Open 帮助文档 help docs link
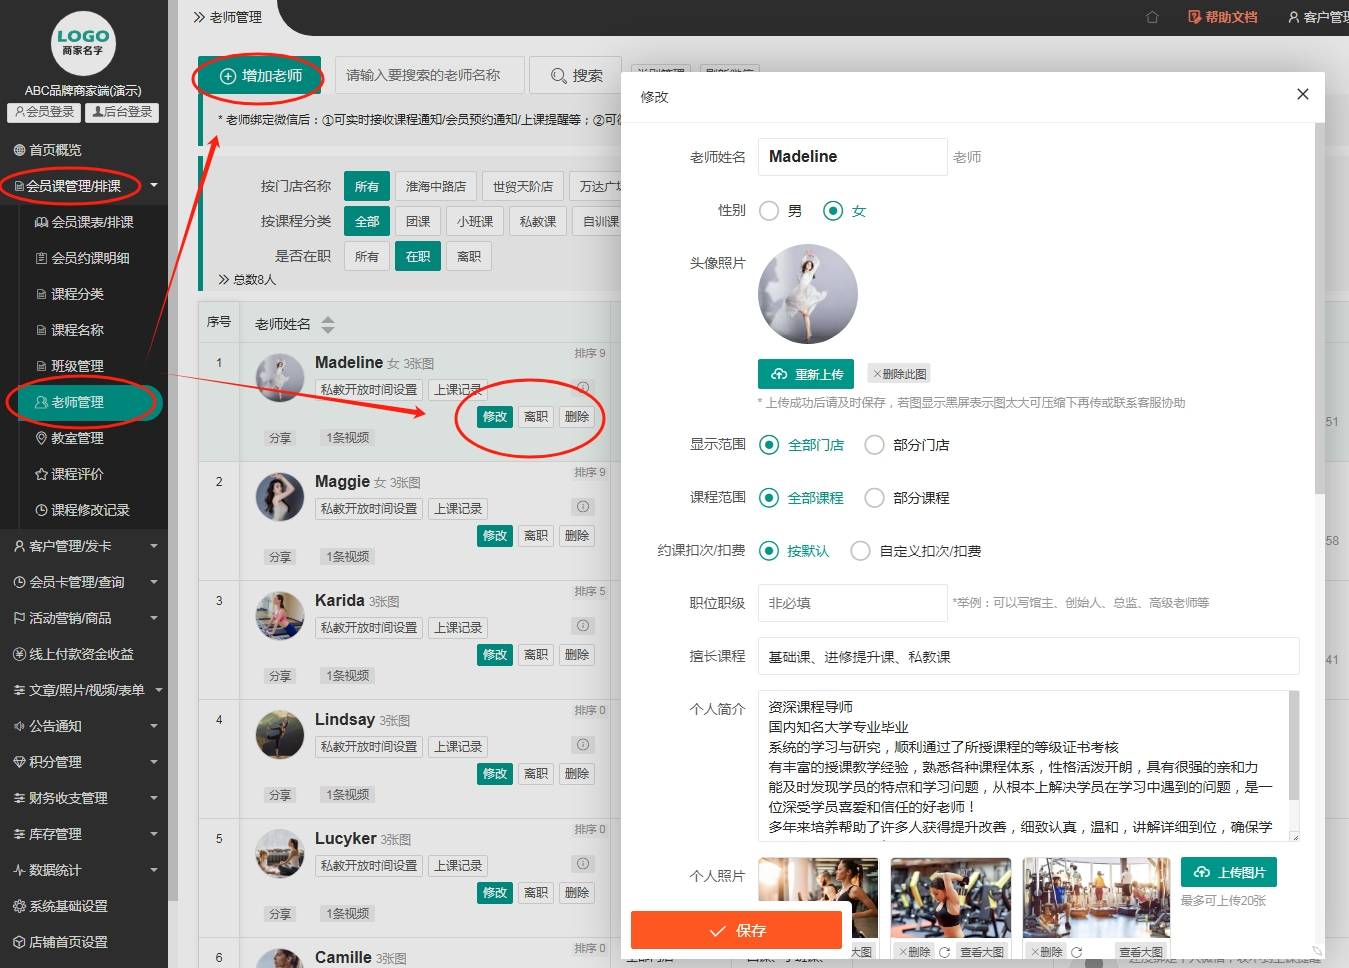This screenshot has height=968, width=1349. 1222,17
